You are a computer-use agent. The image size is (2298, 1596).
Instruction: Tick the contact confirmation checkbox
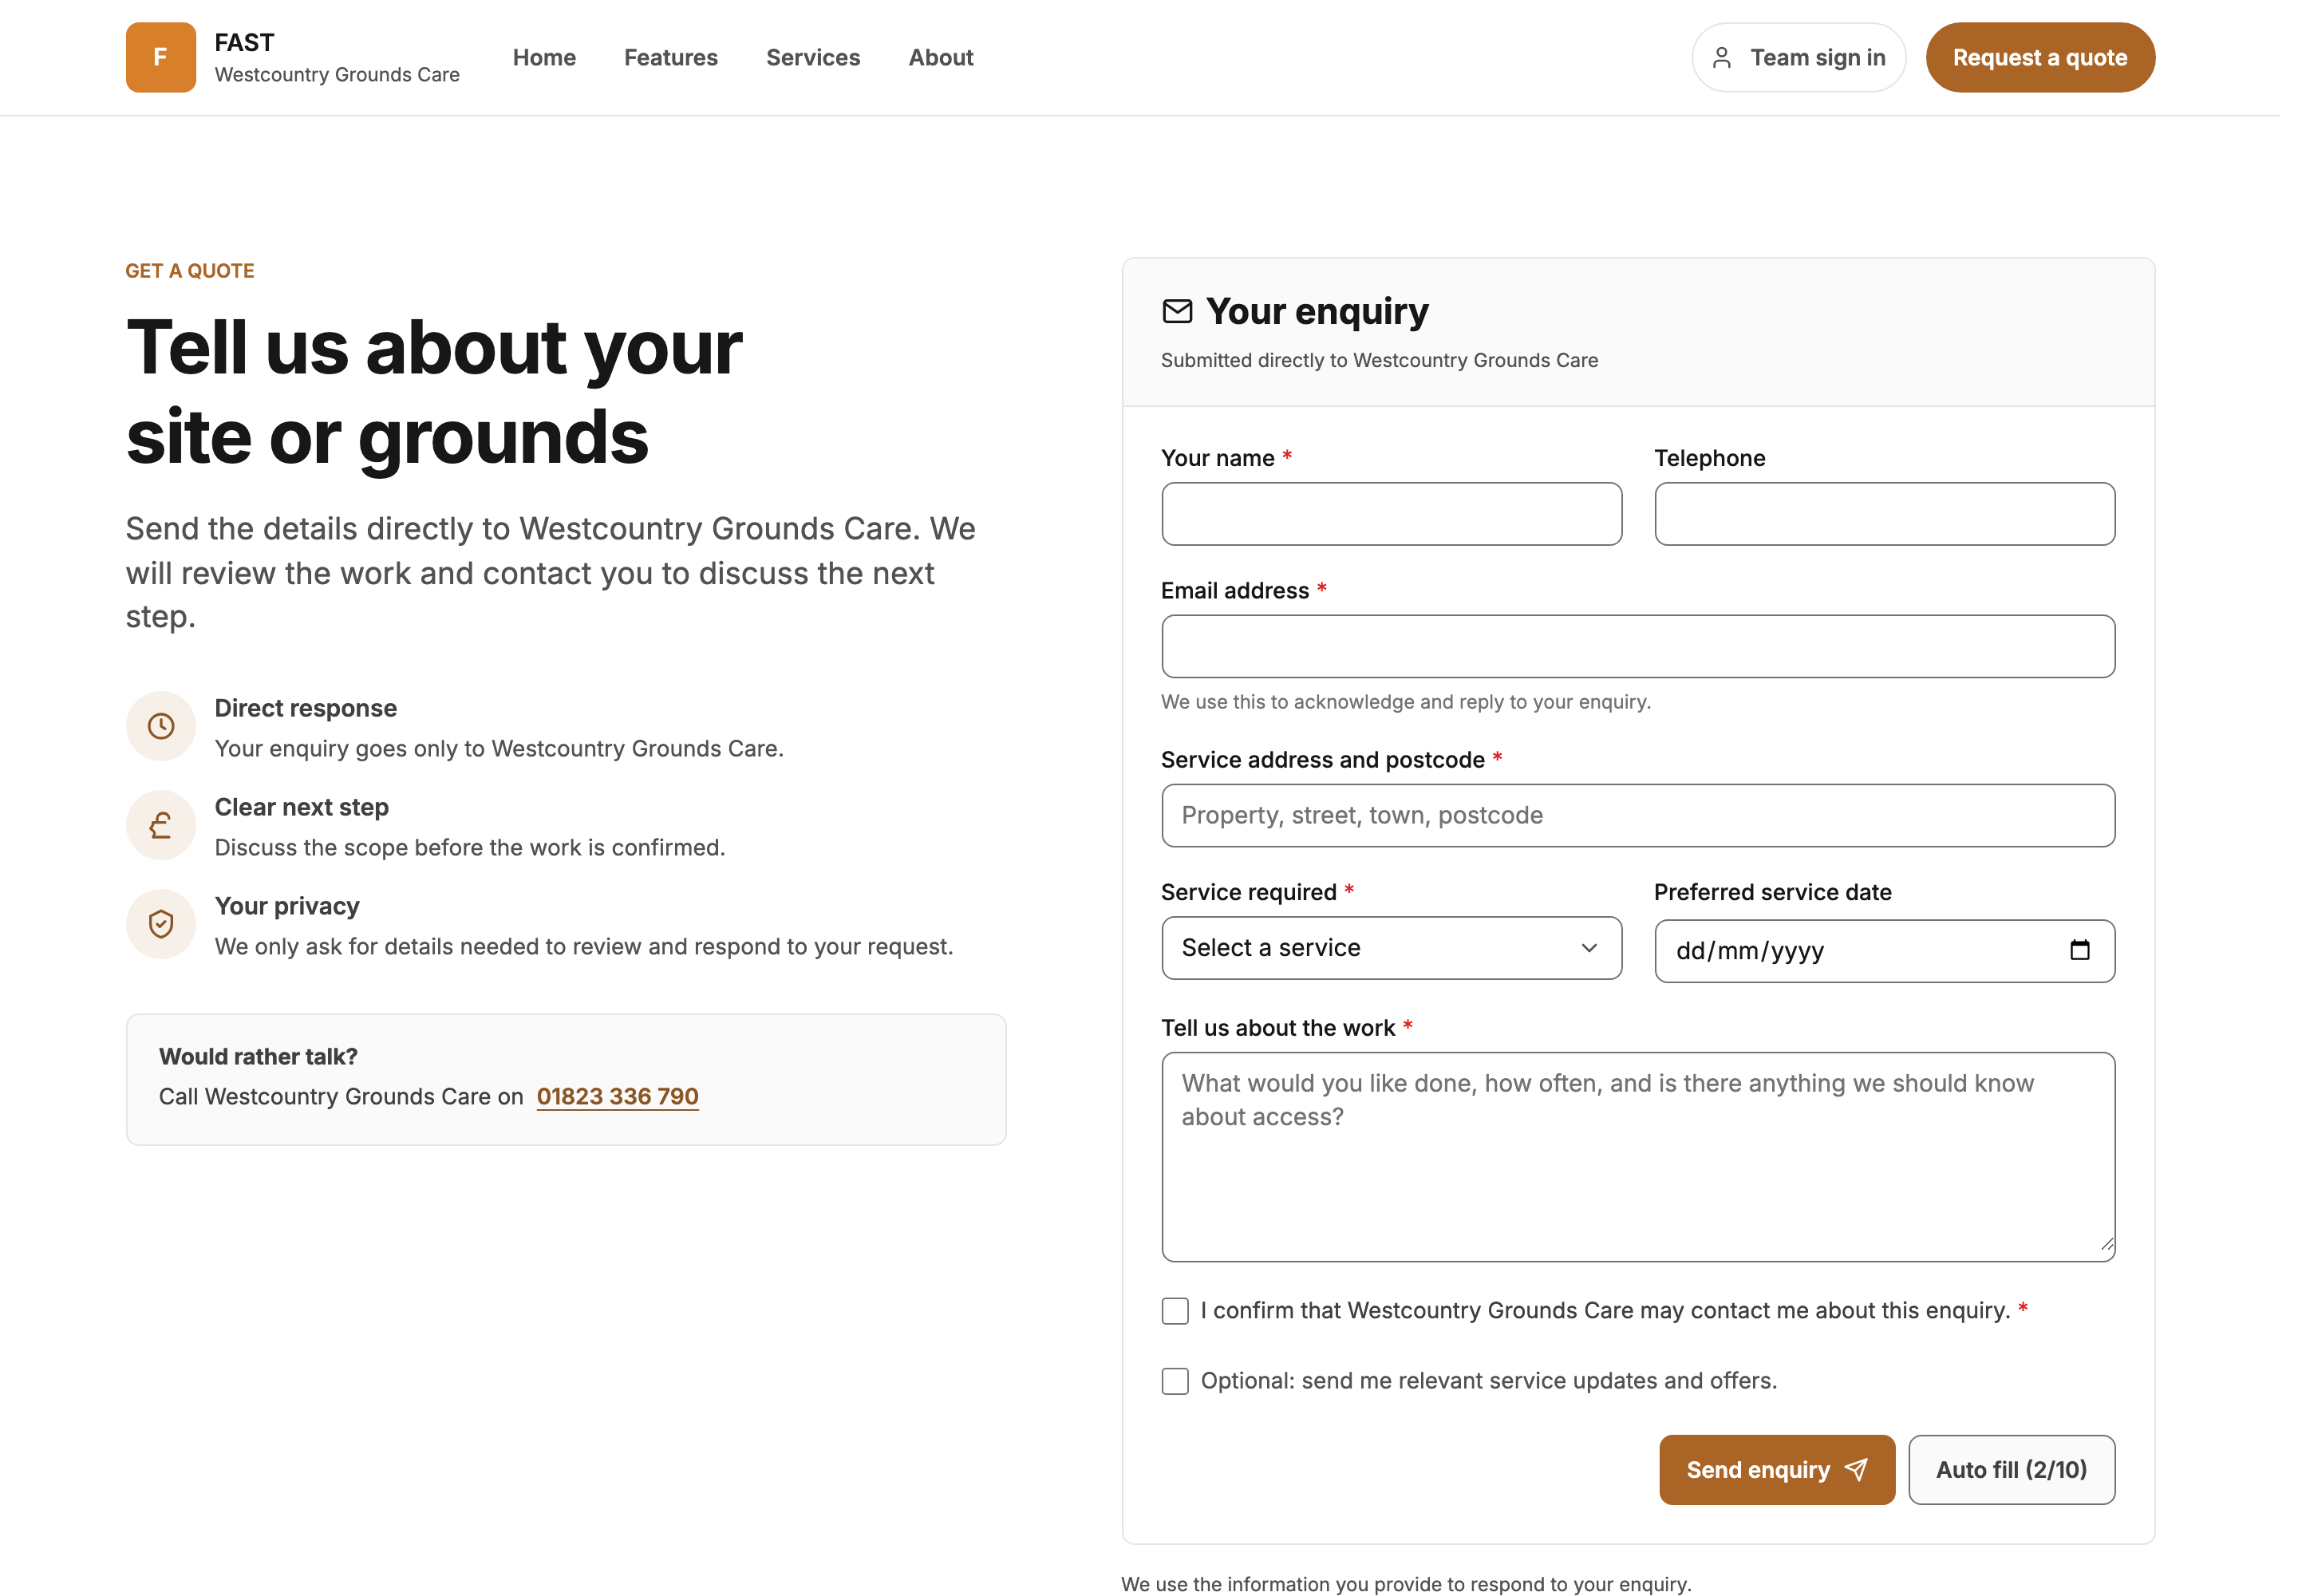point(1175,1311)
